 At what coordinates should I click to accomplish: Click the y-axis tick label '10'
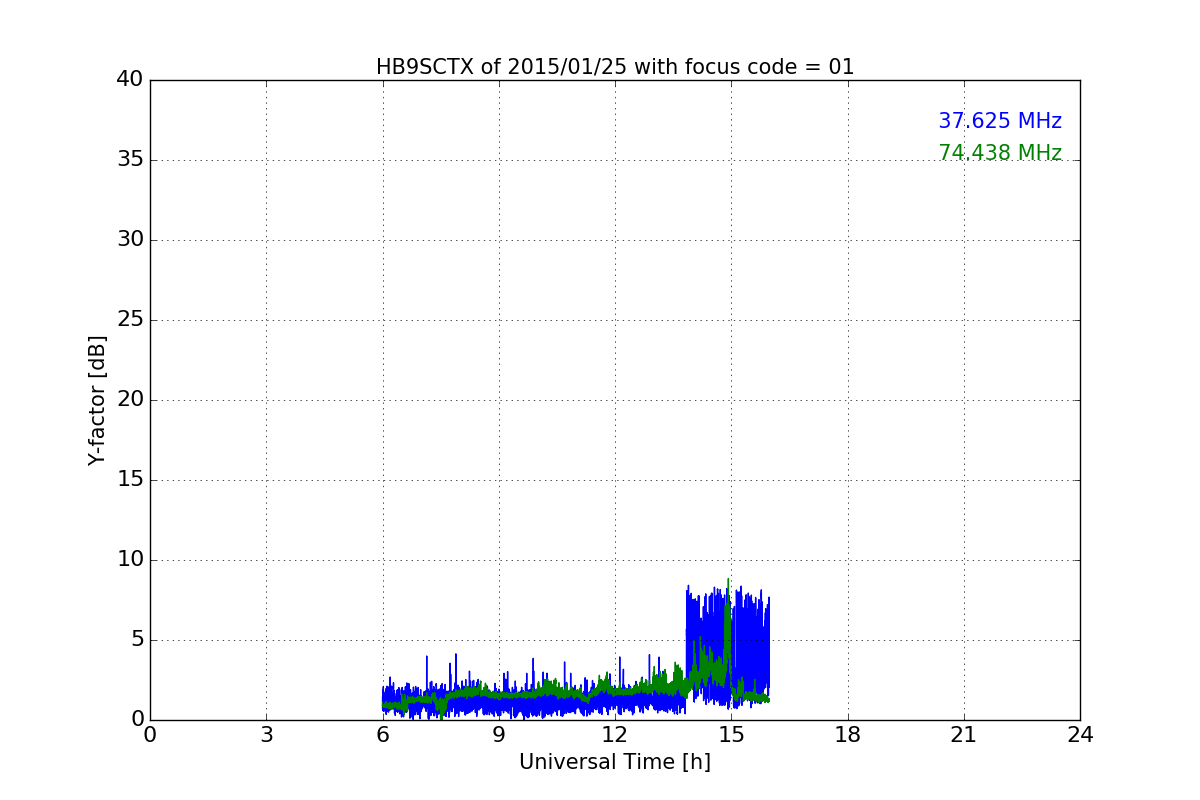click(130, 560)
